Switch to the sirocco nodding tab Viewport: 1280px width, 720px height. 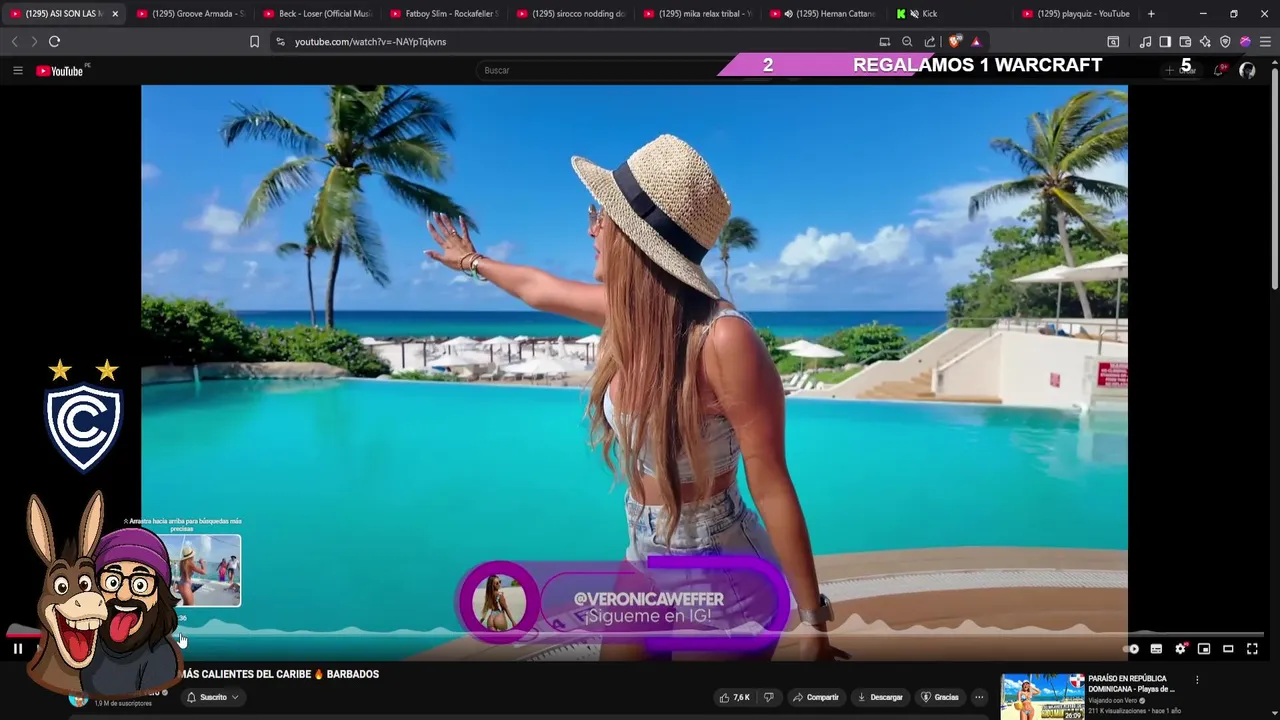click(x=571, y=14)
